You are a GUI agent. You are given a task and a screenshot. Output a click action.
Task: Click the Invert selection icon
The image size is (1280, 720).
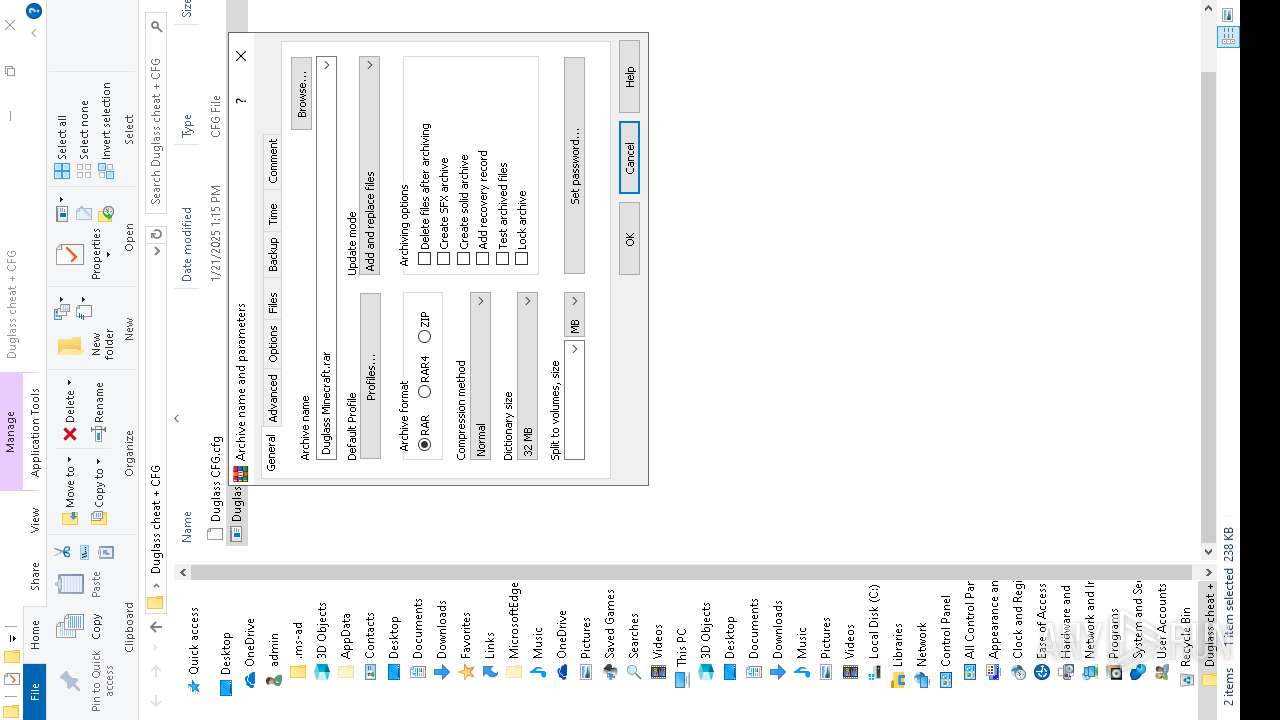pos(106,172)
